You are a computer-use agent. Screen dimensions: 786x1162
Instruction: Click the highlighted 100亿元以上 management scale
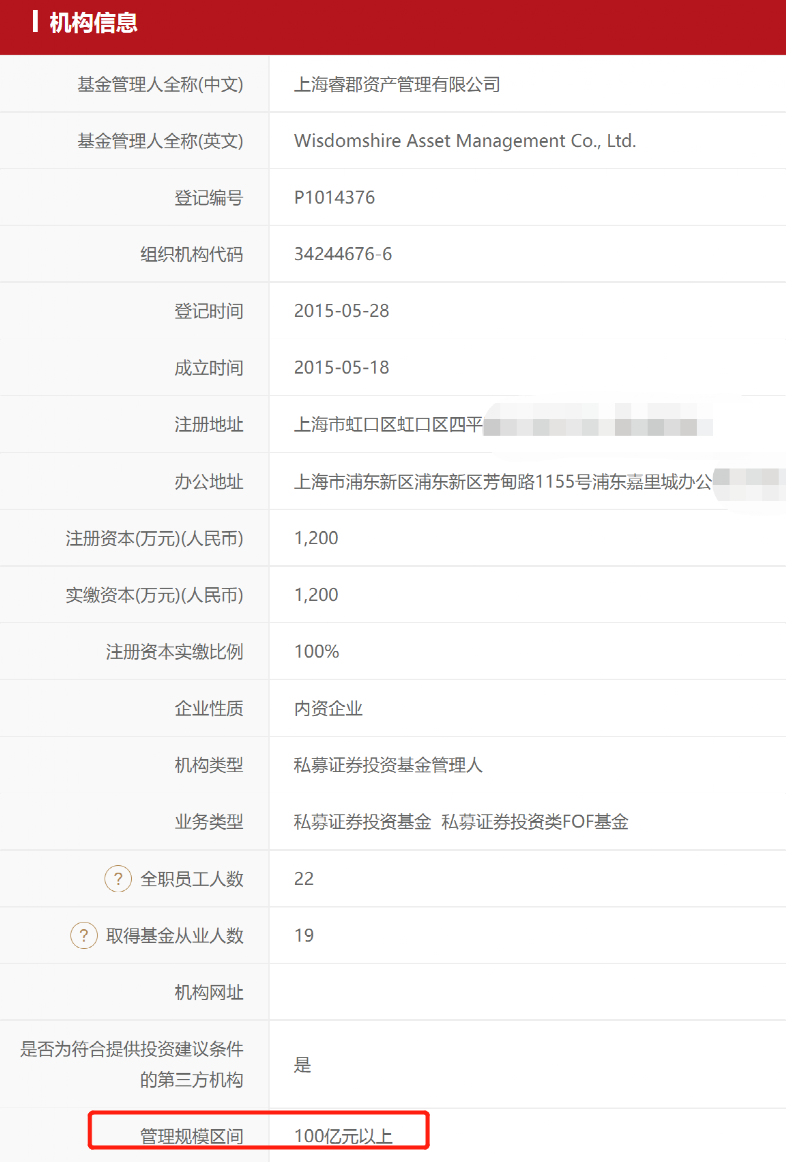click(343, 1136)
